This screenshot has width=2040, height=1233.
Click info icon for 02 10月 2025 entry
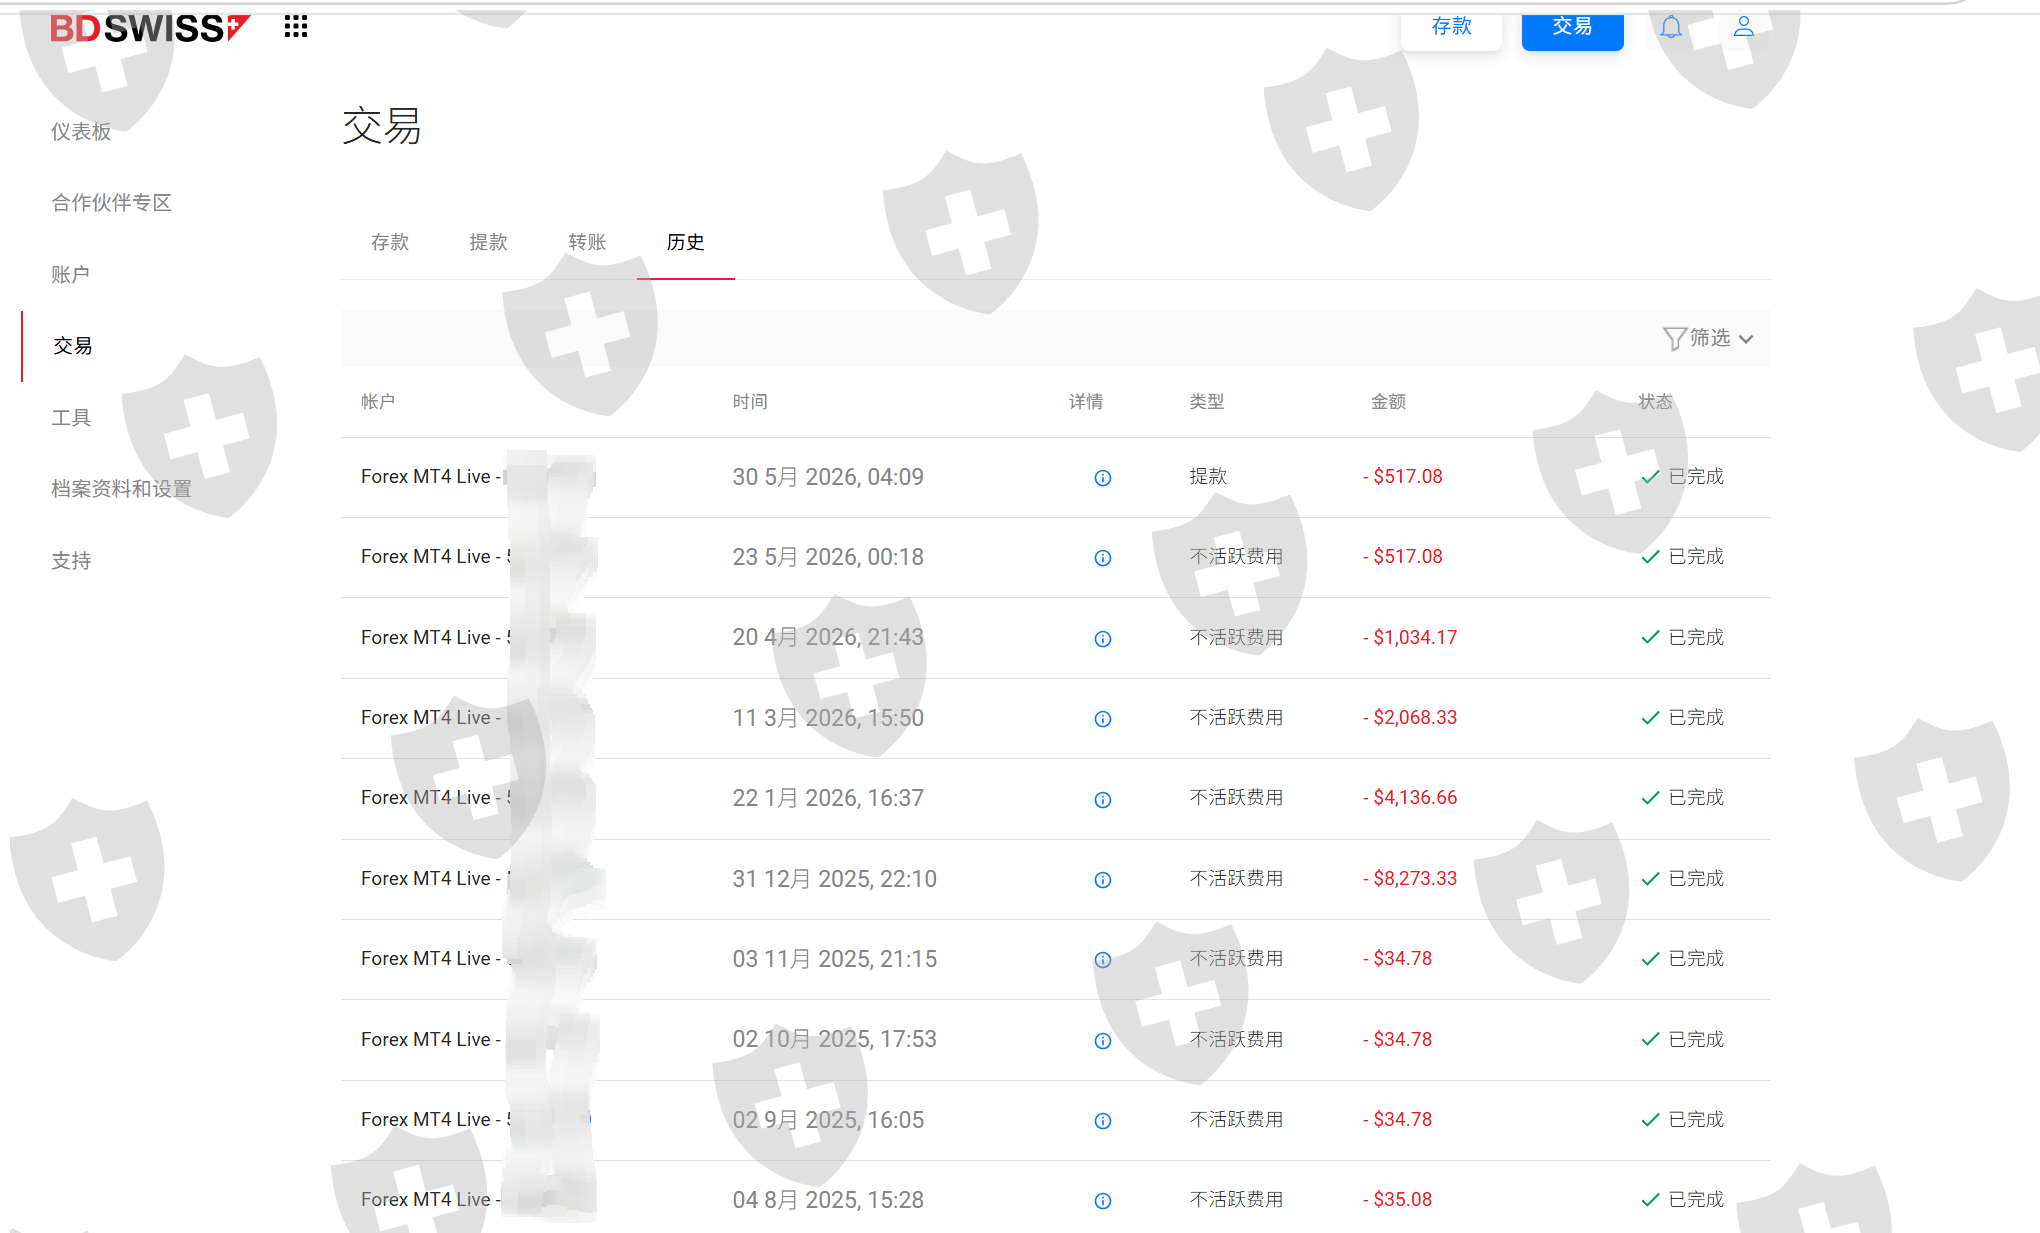[x=1102, y=1041]
